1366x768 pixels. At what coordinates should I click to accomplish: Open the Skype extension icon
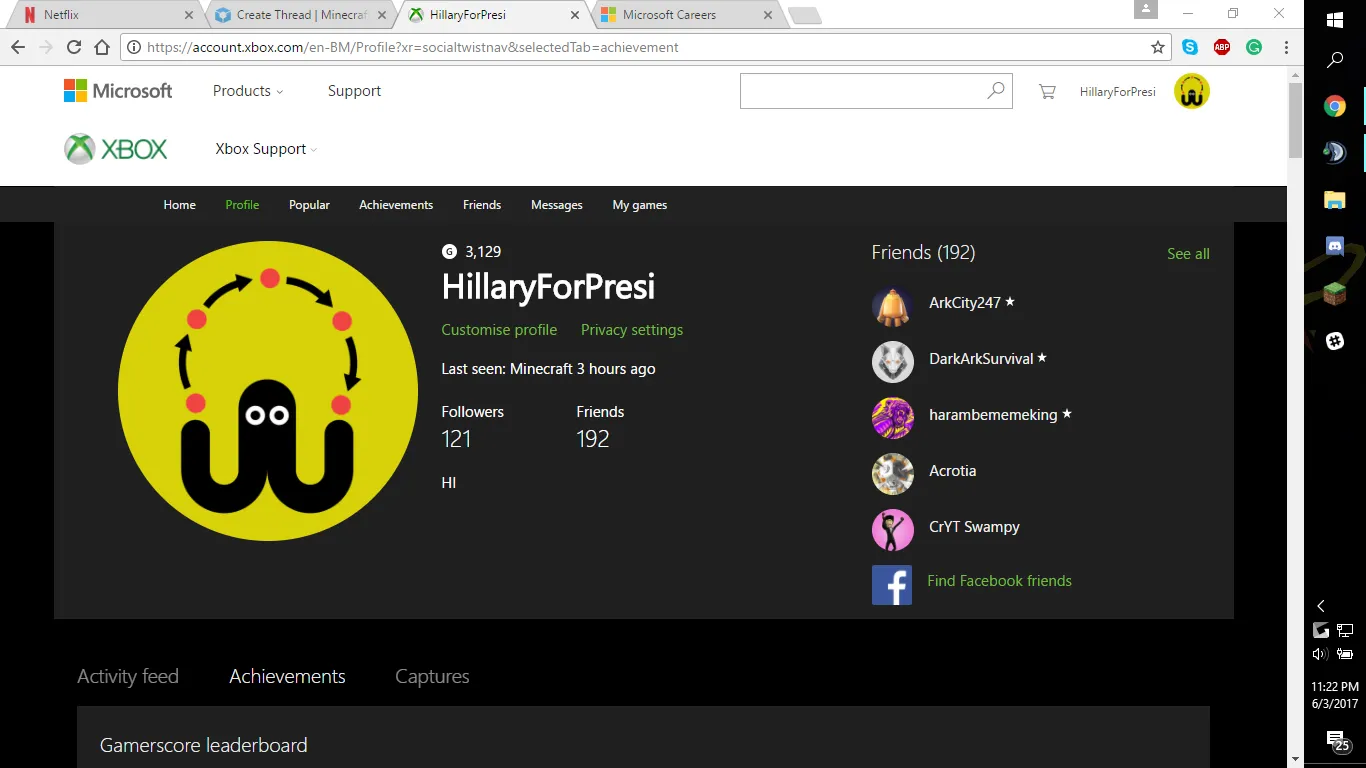coord(1190,47)
